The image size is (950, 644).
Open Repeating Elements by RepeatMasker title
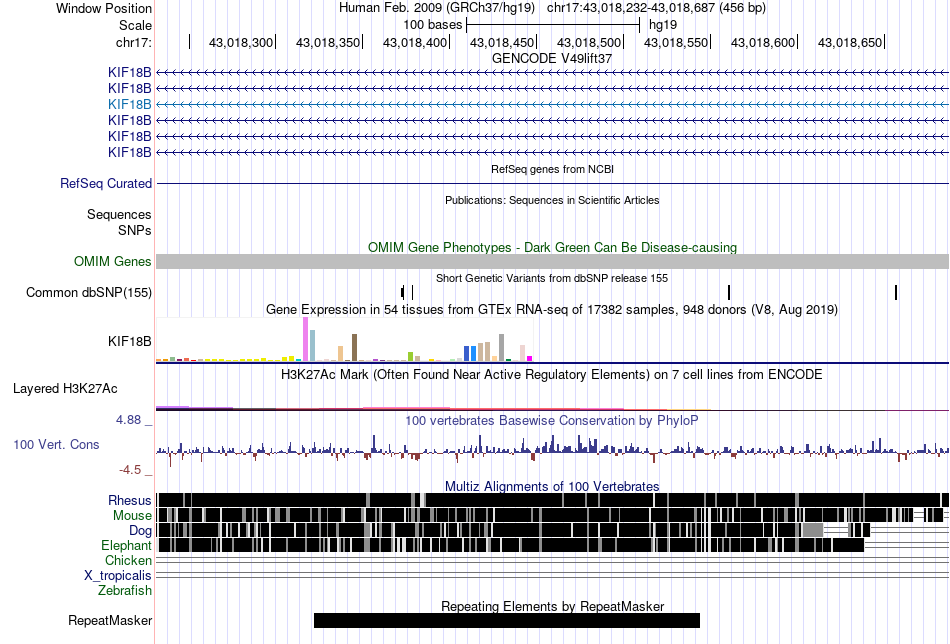pos(552,606)
